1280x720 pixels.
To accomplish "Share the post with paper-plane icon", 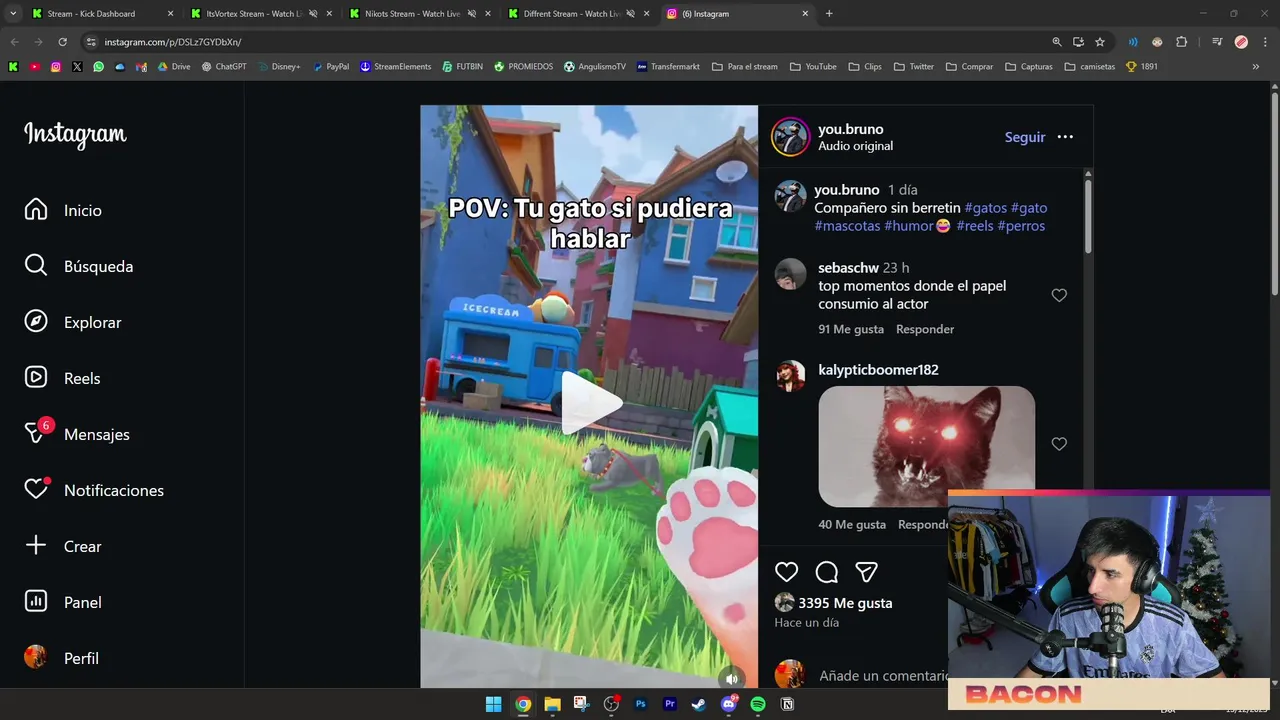I will pyautogui.click(x=866, y=572).
